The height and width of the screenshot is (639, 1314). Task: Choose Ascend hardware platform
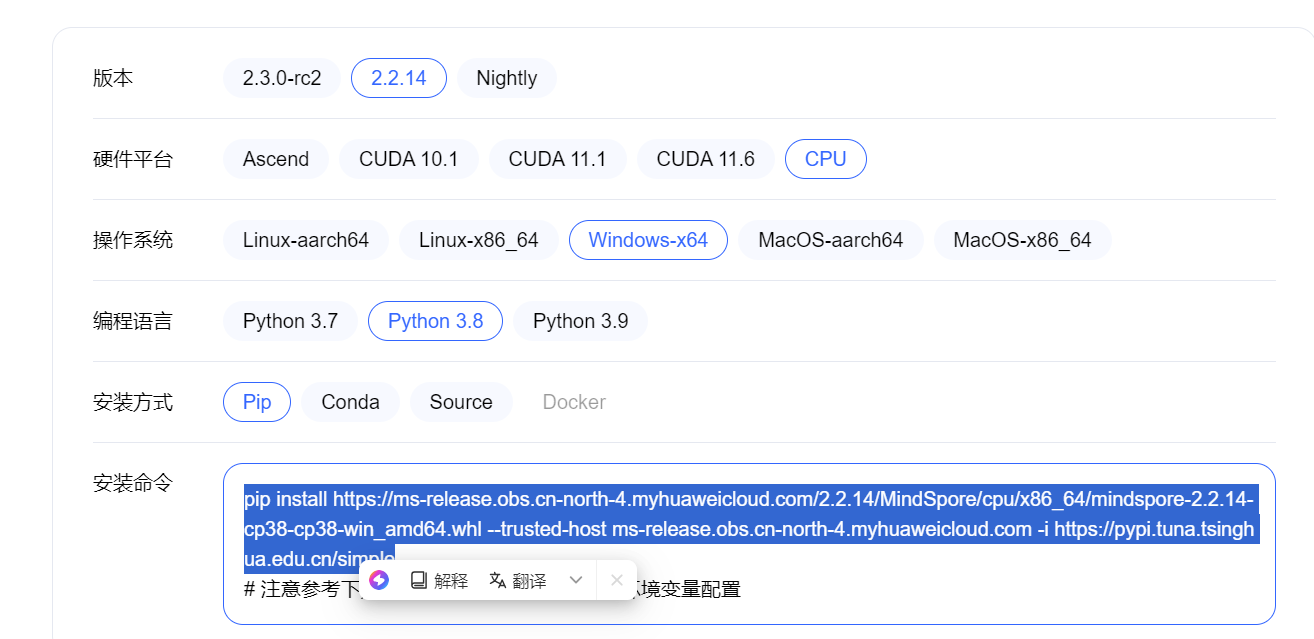[x=276, y=159]
